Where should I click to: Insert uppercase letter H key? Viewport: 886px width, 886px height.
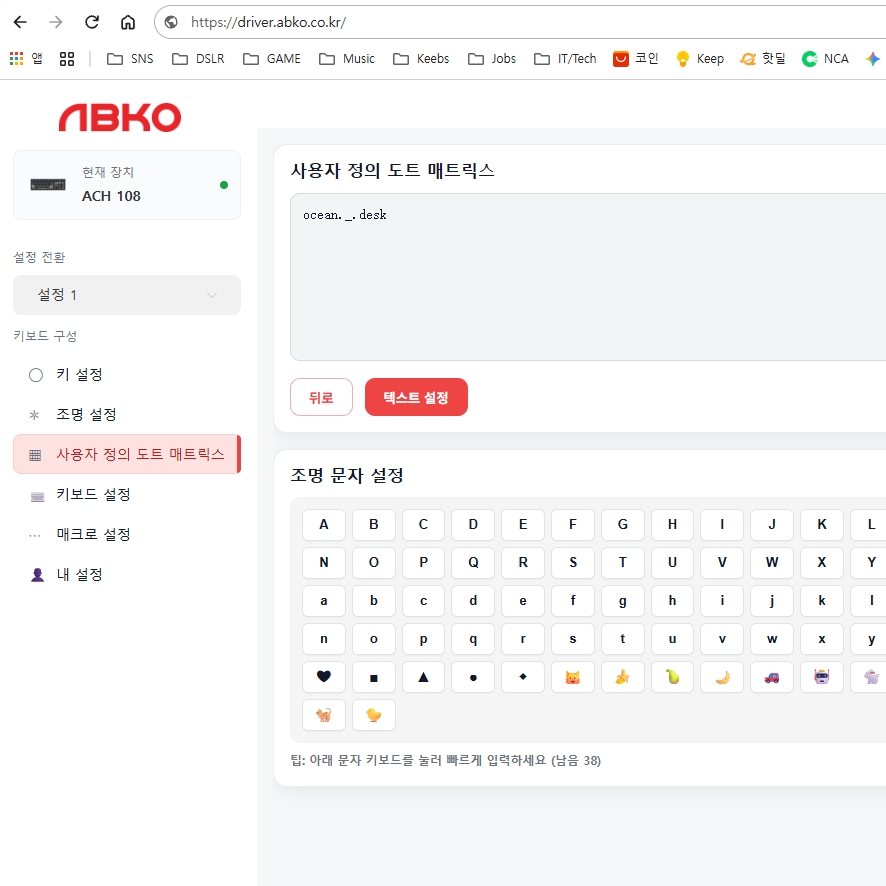pos(672,524)
